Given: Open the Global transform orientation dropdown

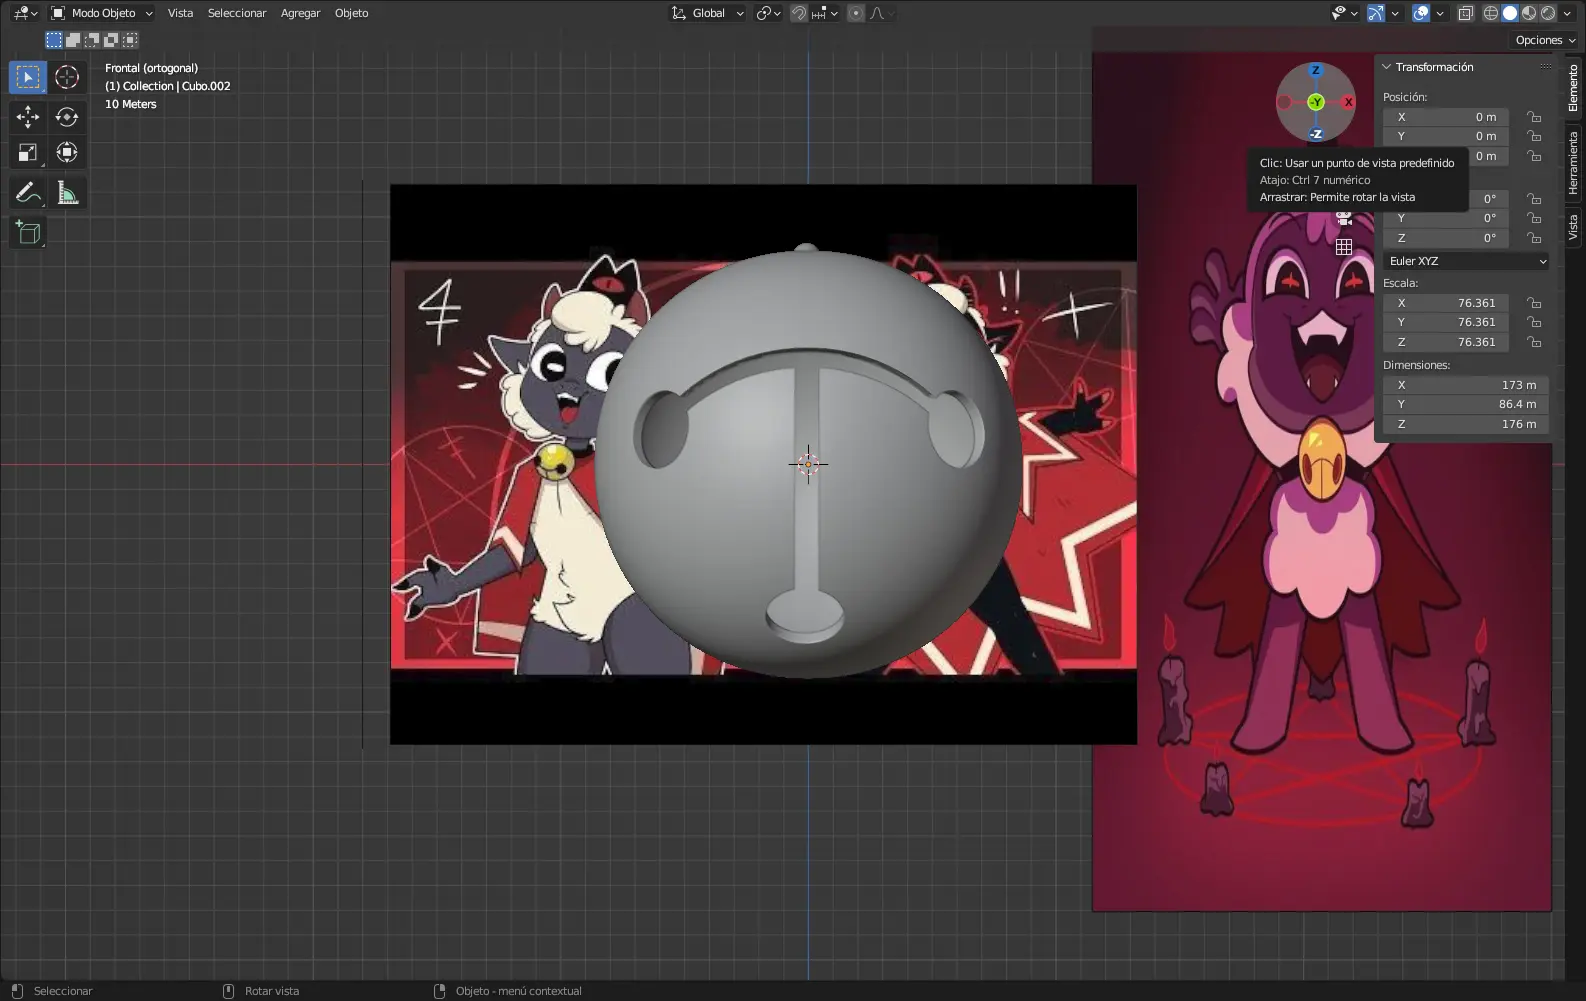Looking at the screenshot, I should point(708,13).
